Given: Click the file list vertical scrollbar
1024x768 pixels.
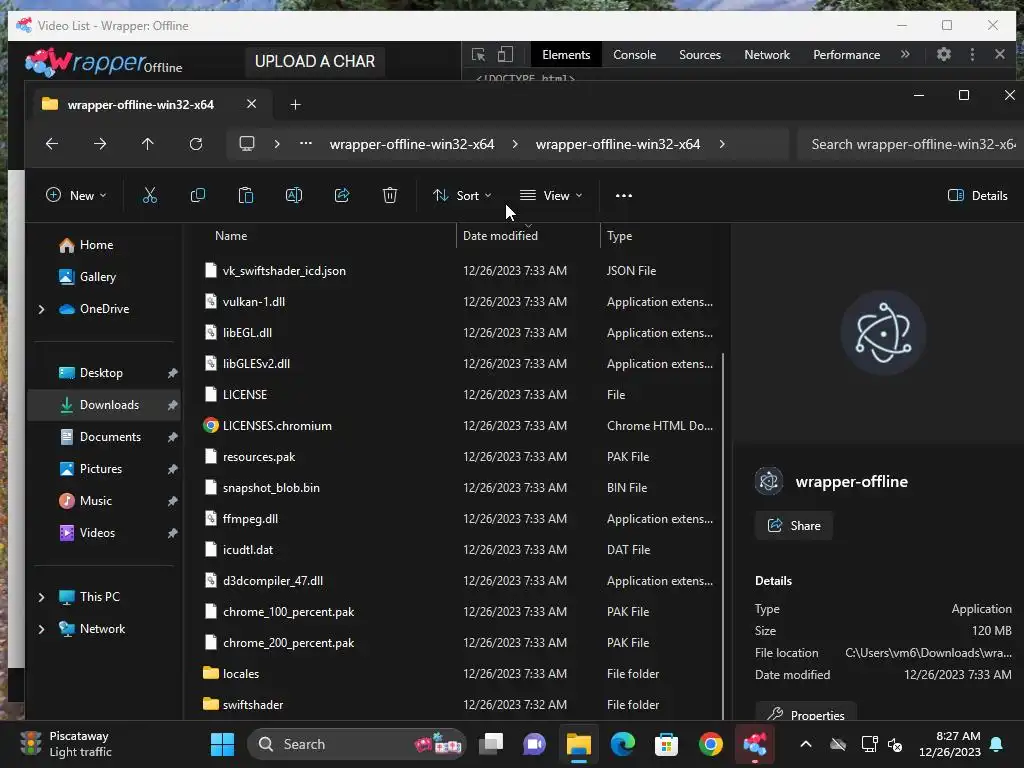Looking at the screenshot, I should [723, 536].
